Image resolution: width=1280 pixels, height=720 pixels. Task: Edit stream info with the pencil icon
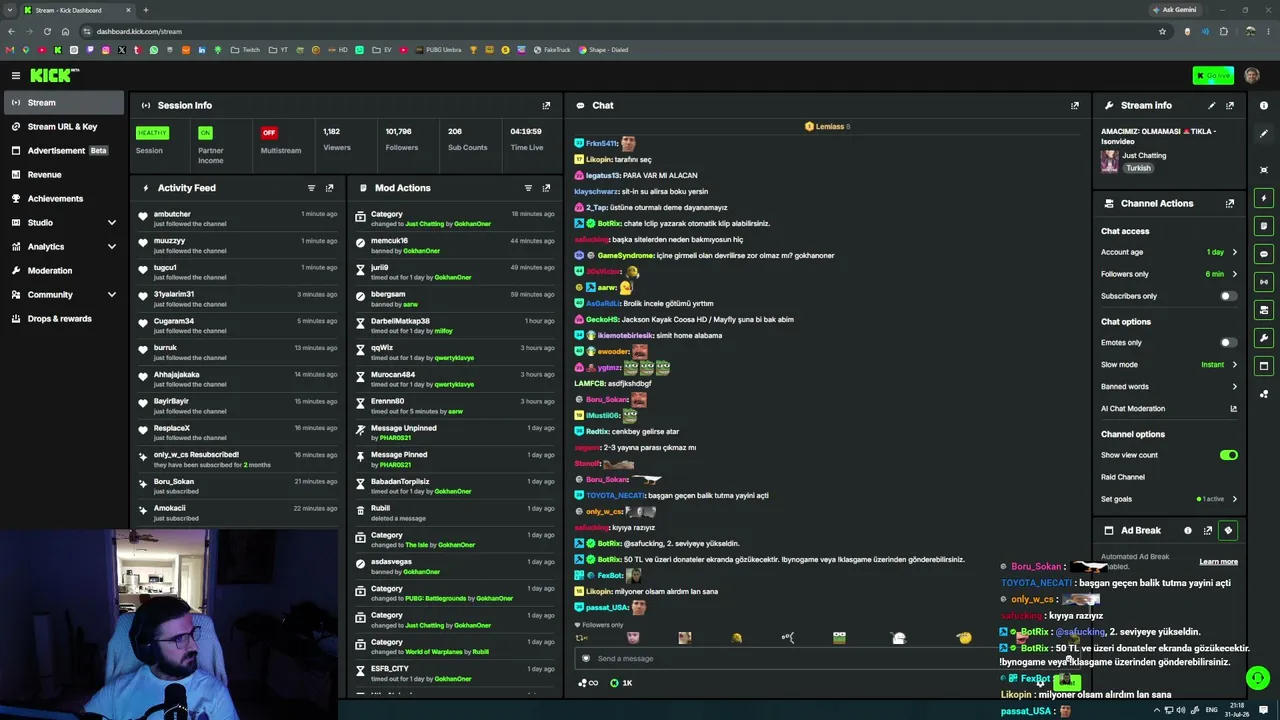point(1212,105)
